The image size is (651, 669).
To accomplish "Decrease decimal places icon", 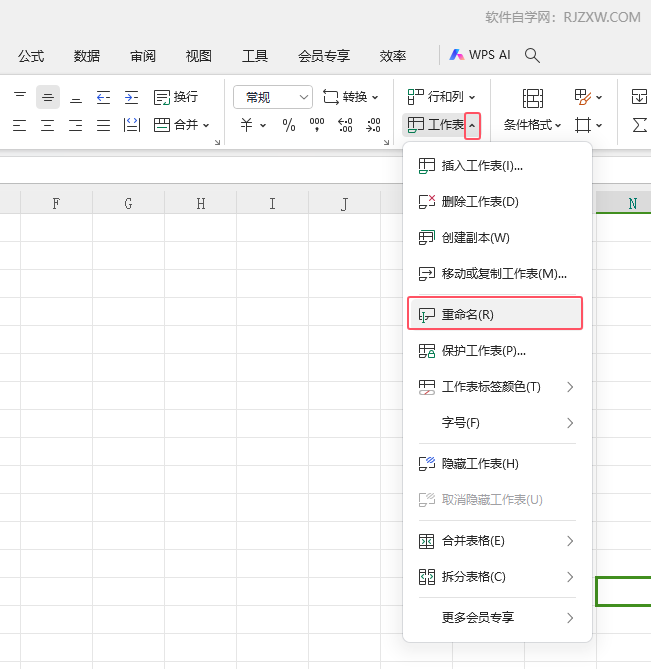I will click(x=373, y=125).
